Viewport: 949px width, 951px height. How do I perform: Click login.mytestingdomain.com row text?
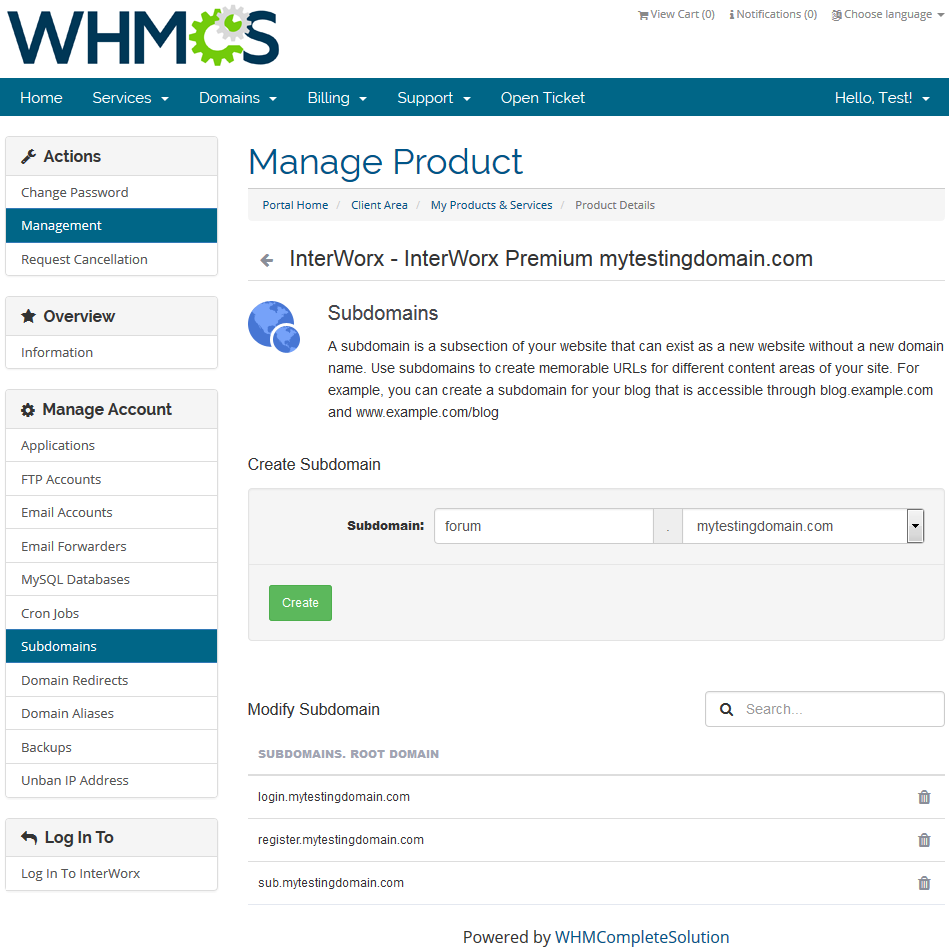(x=334, y=797)
